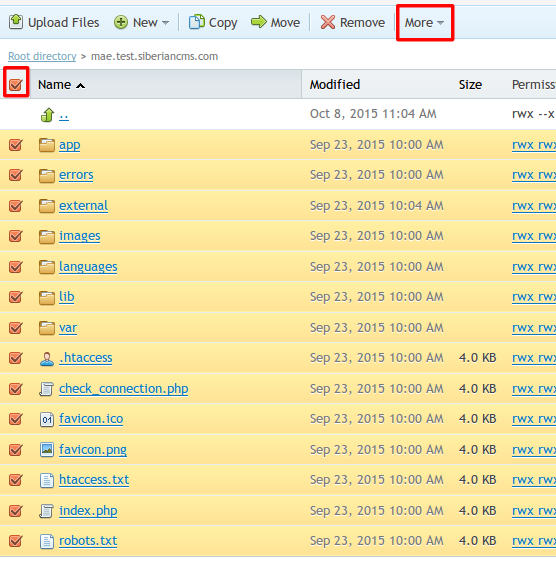Toggle the select-all checkbox in header
This screenshot has height=563, width=556.
pyautogui.click(x=16, y=85)
